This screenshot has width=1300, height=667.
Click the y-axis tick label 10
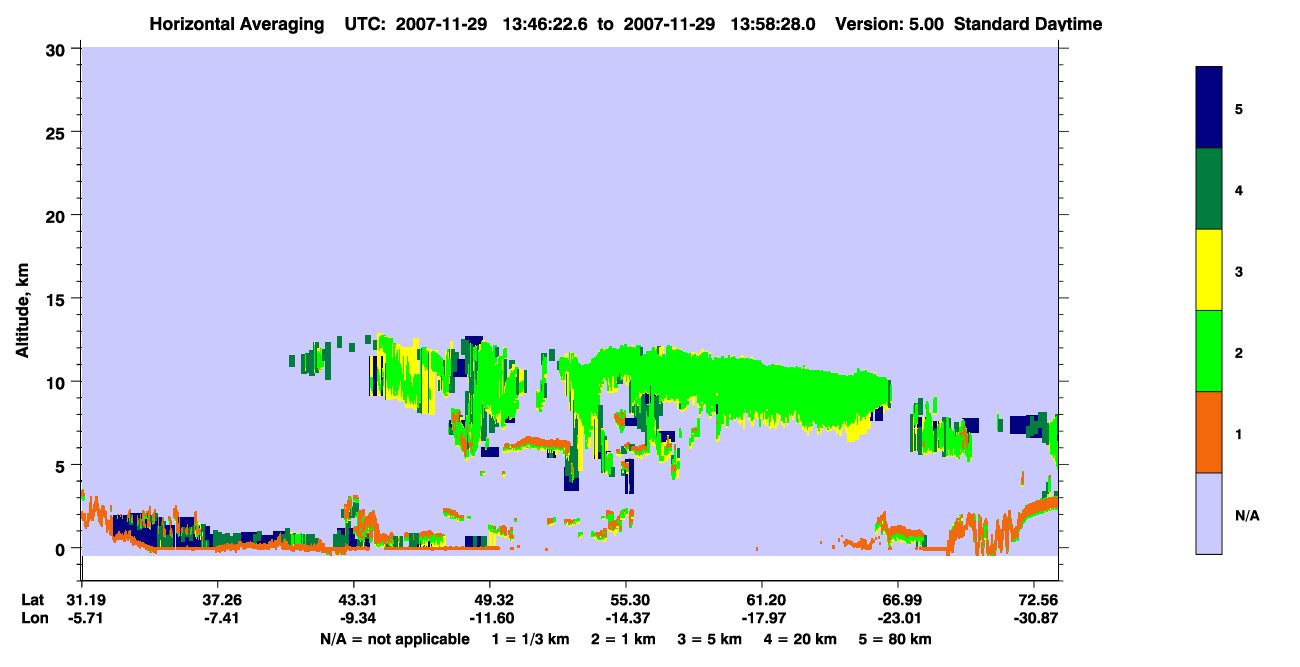(58, 382)
